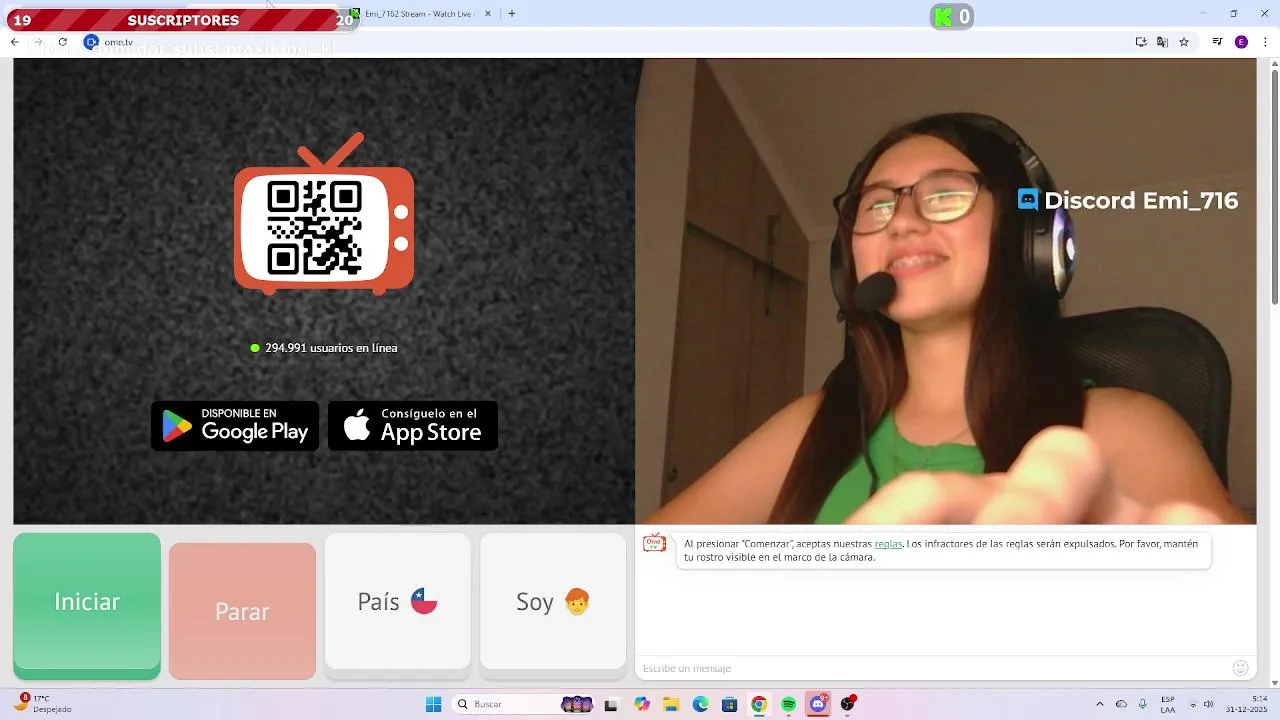Open the reglas link in chat
Viewport: 1280px width, 720px height.
point(888,544)
